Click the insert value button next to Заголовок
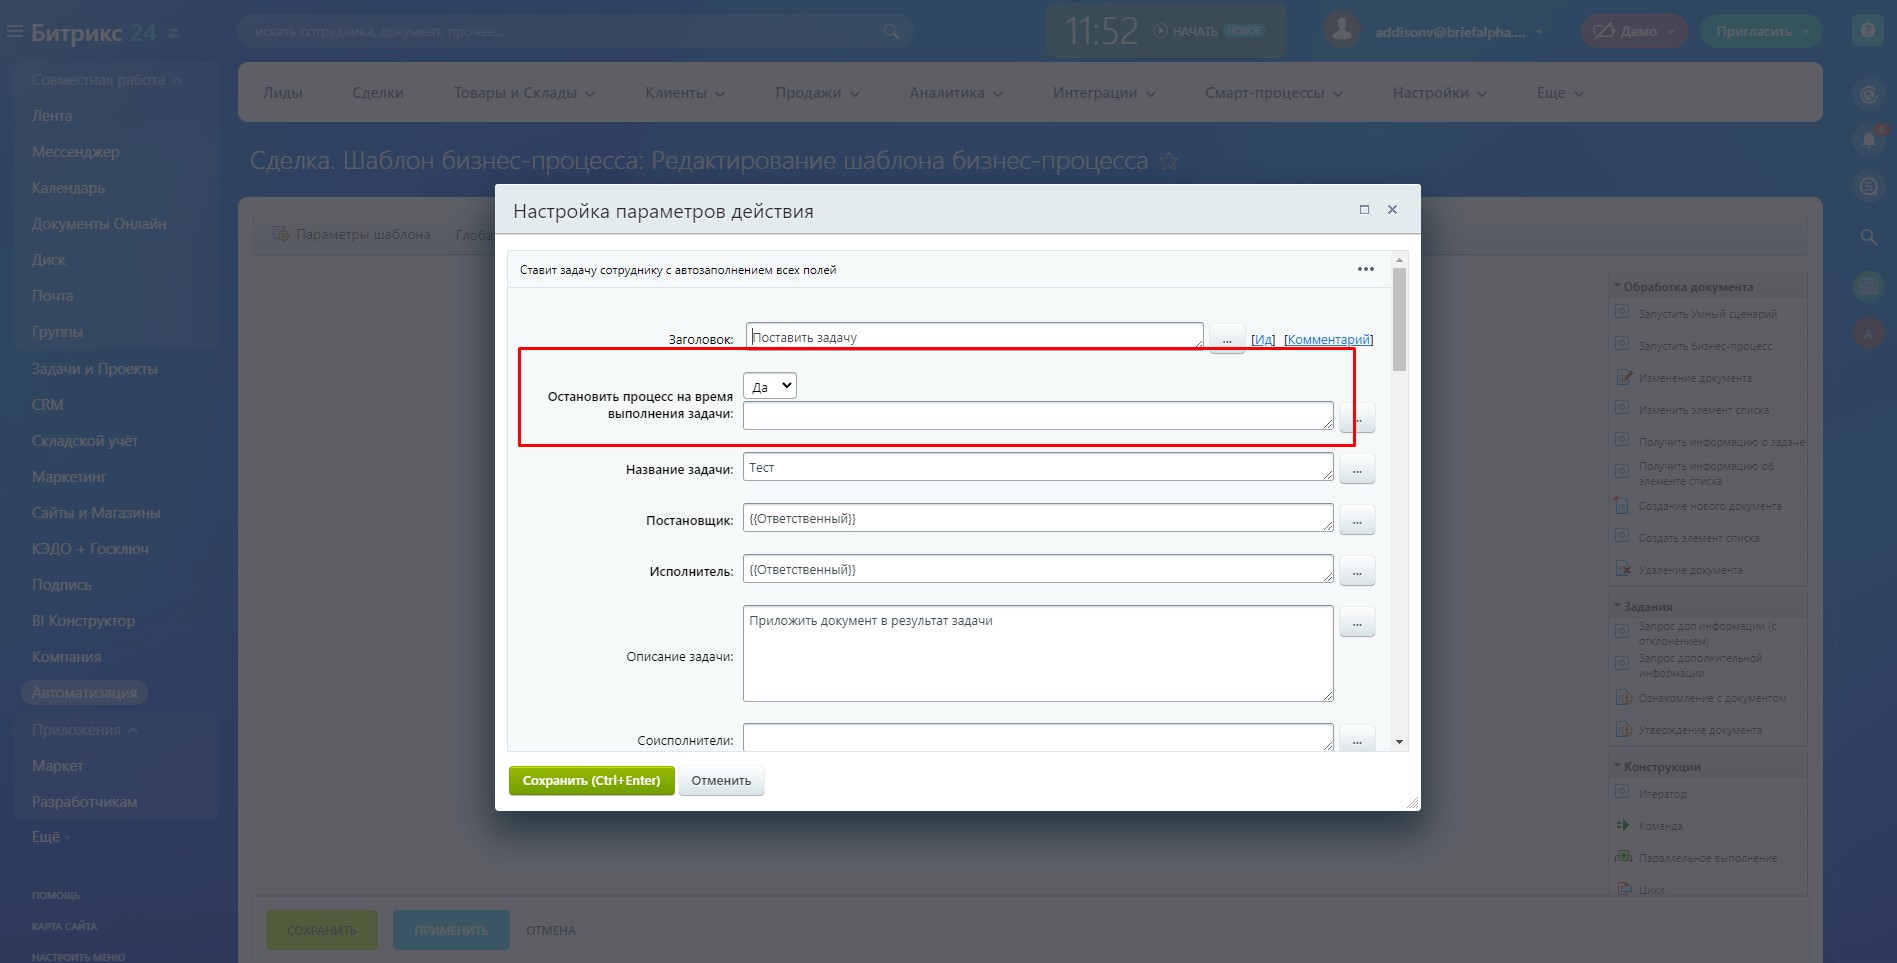Screen dimensions: 1897x963 pyautogui.click(x=1226, y=339)
